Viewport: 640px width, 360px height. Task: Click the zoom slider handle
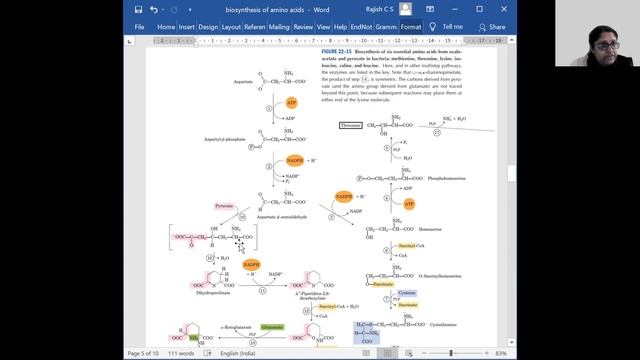tap(451, 353)
